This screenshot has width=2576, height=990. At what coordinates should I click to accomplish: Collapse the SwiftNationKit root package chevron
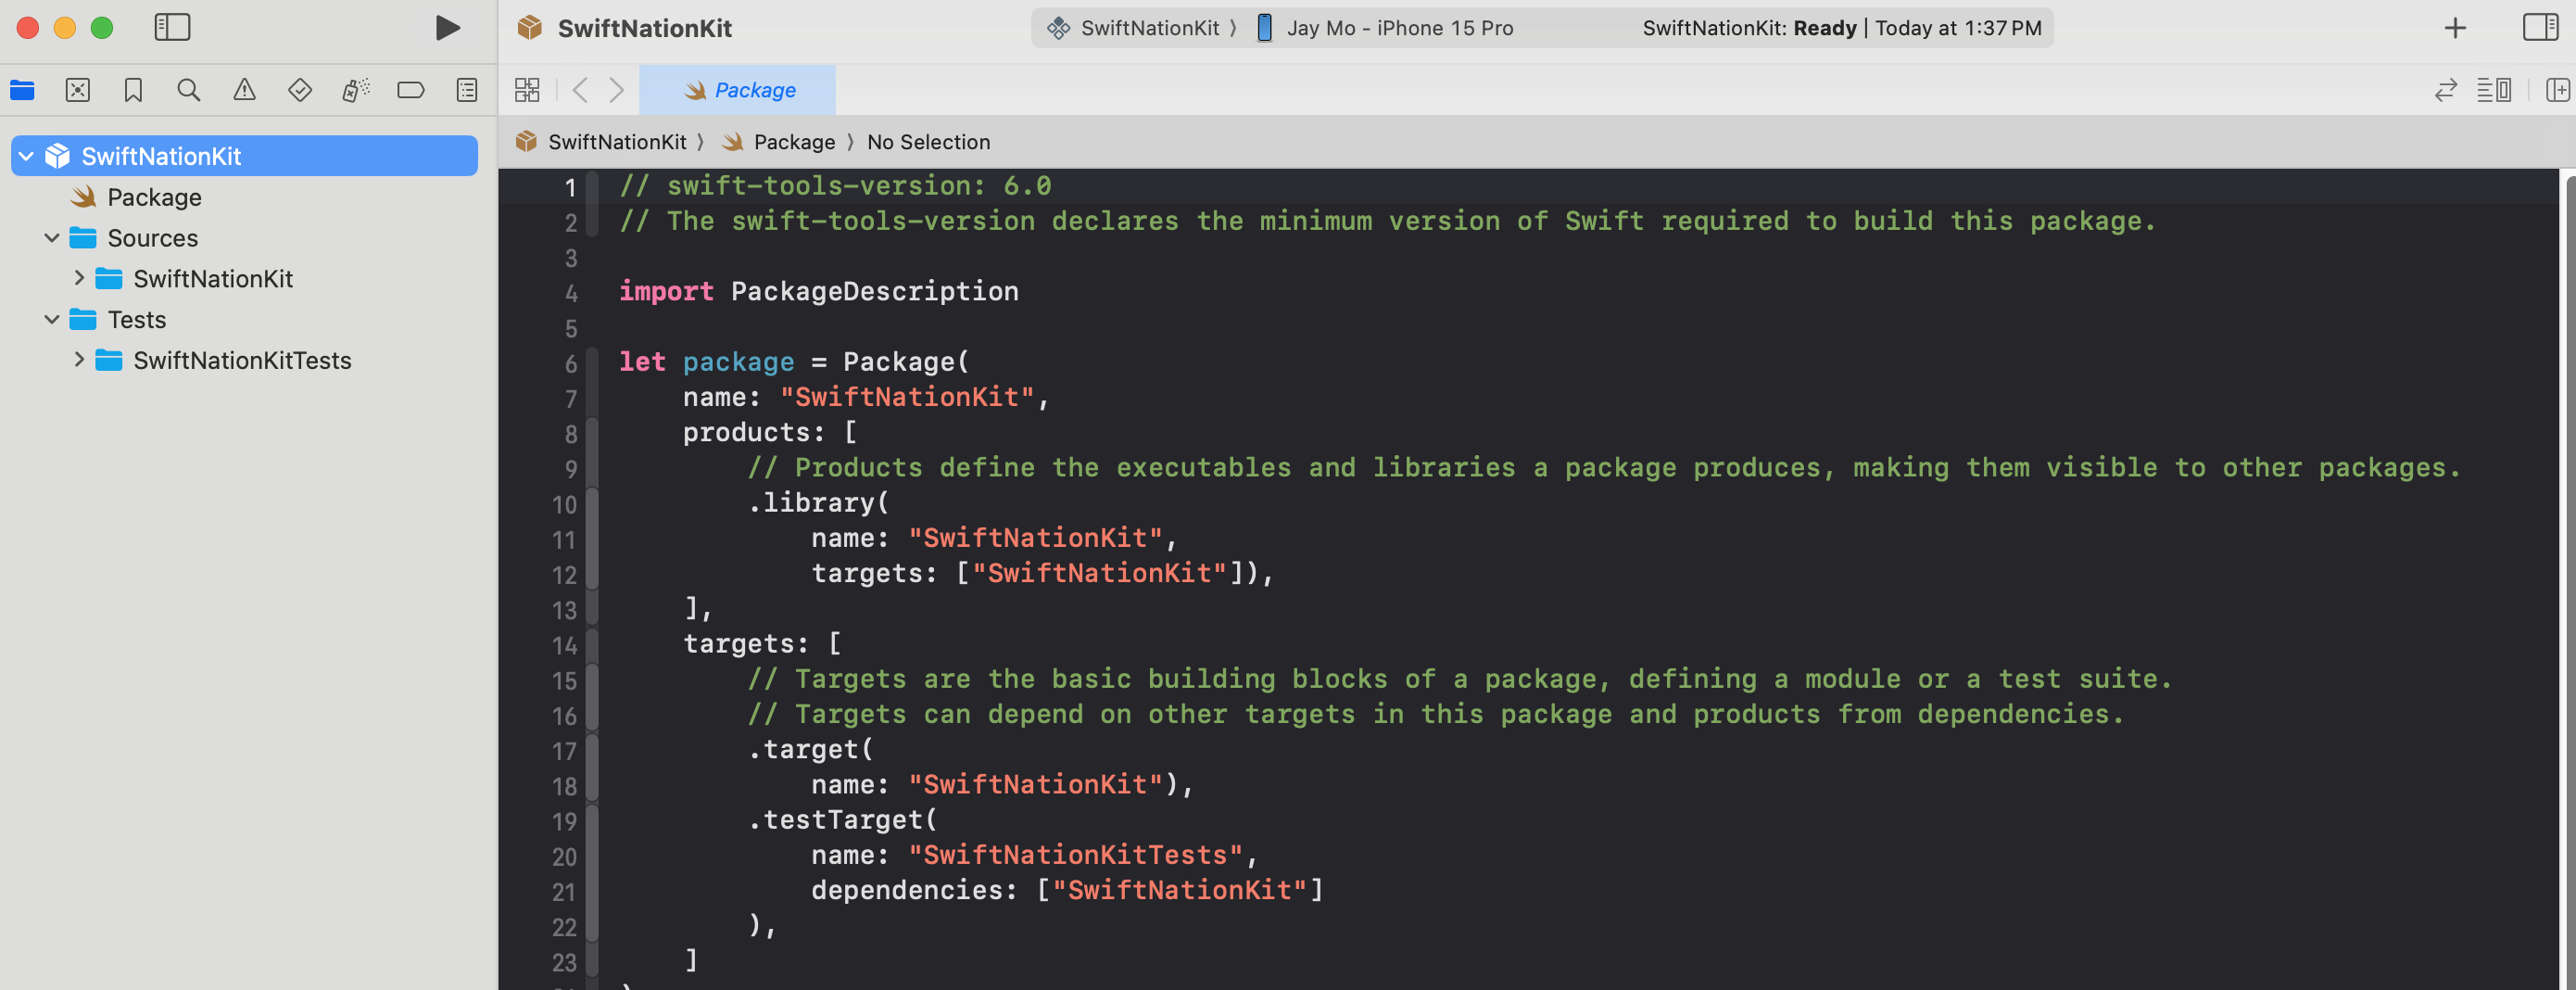coord(27,156)
